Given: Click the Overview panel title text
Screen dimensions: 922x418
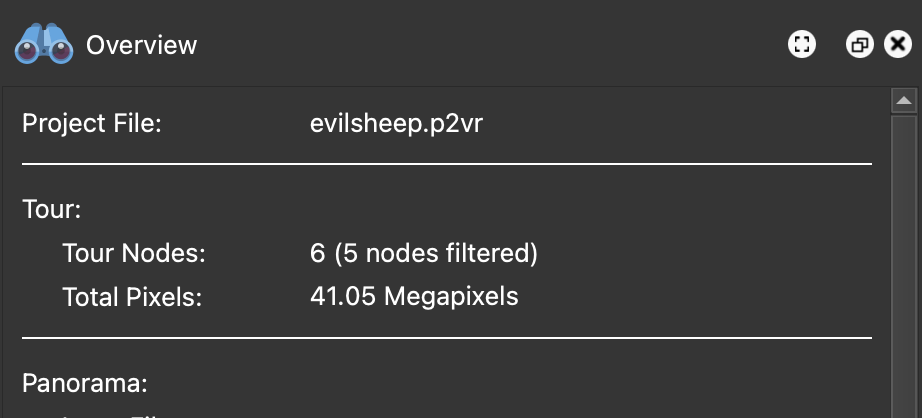Looking at the screenshot, I should (141, 45).
